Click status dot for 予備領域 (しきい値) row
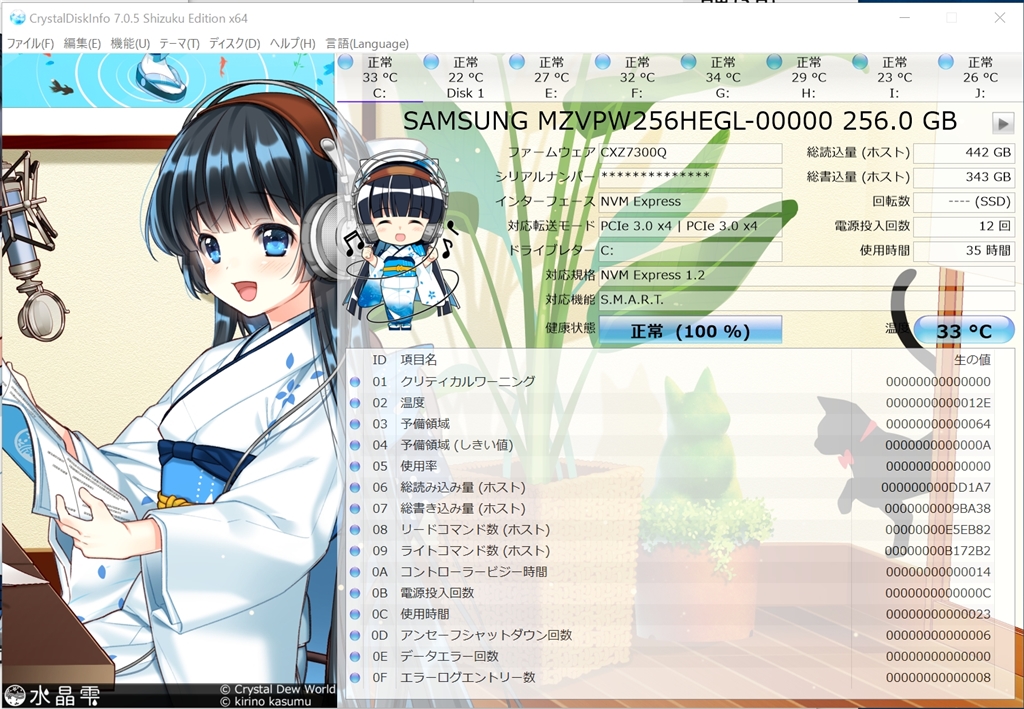This screenshot has height=709, width=1024. (x=355, y=445)
